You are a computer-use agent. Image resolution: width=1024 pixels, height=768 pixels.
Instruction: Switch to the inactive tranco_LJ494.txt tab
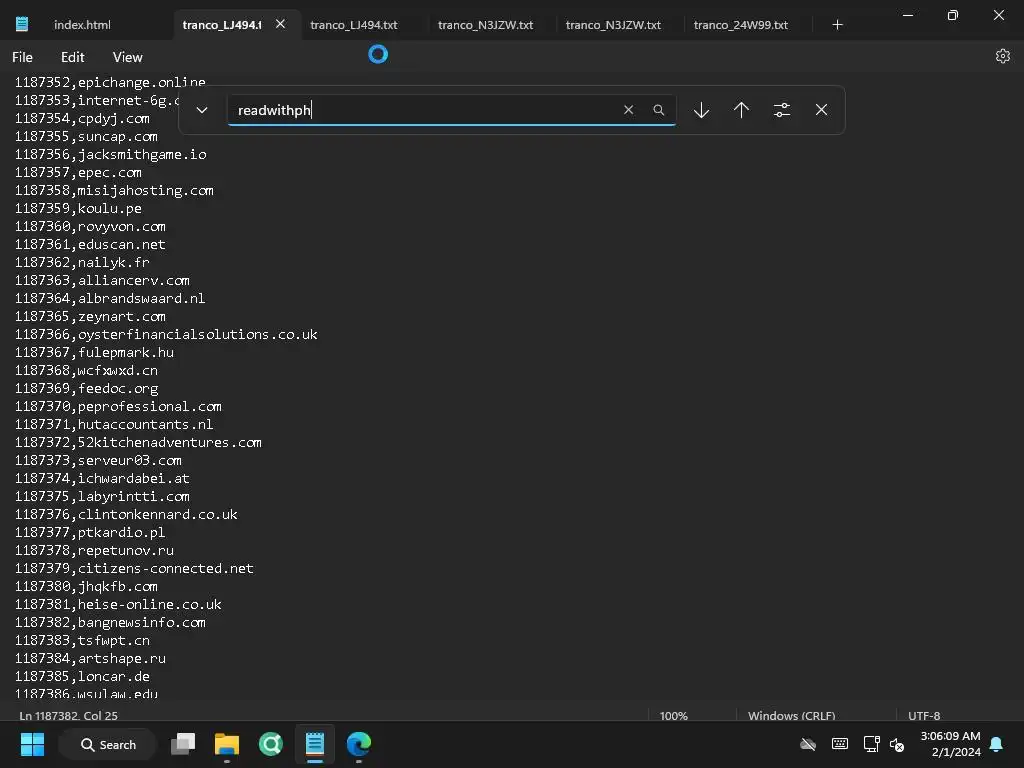[353, 25]
